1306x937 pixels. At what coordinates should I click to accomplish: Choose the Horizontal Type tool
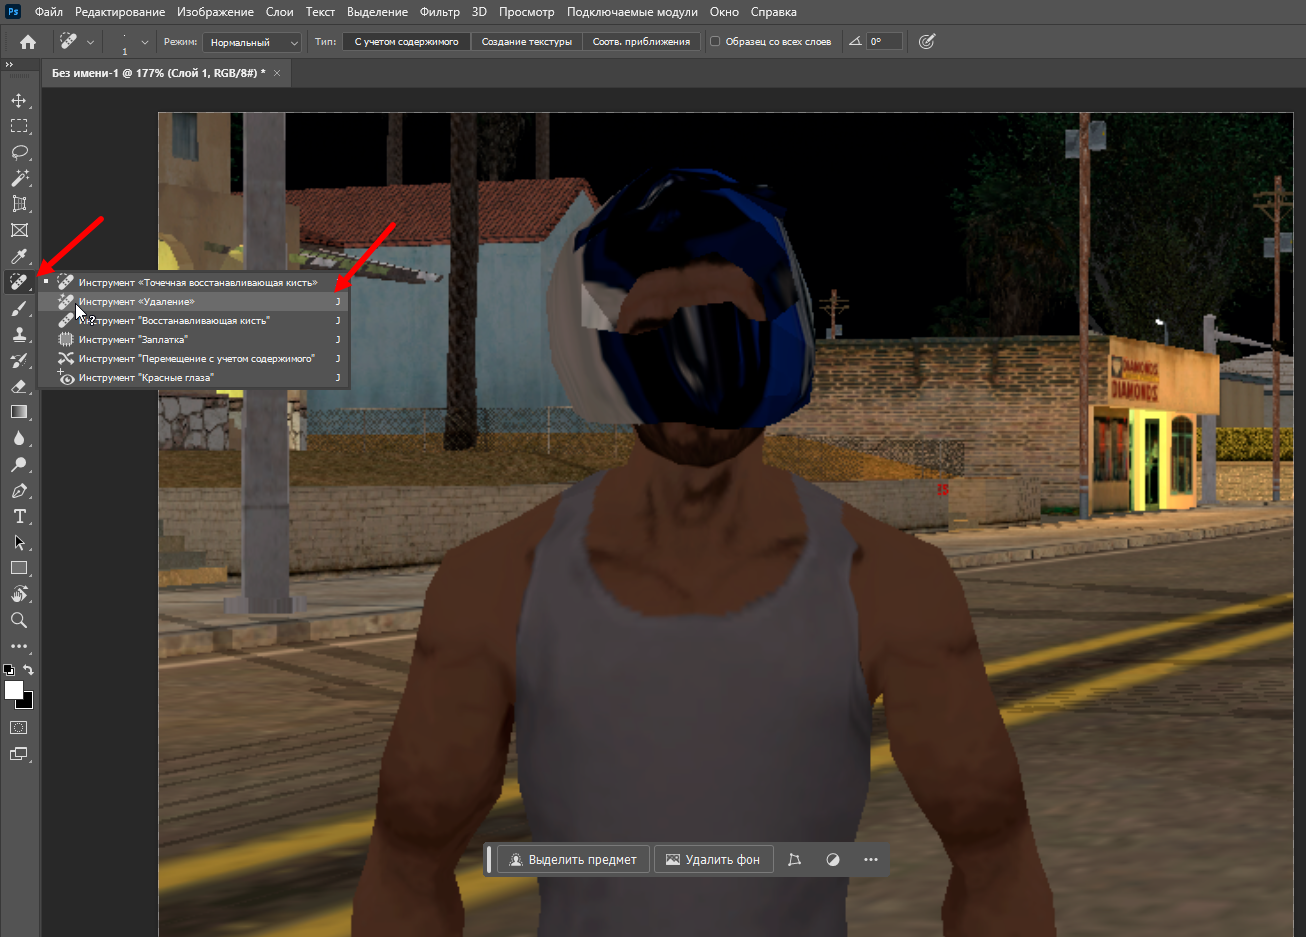(19, 516)
